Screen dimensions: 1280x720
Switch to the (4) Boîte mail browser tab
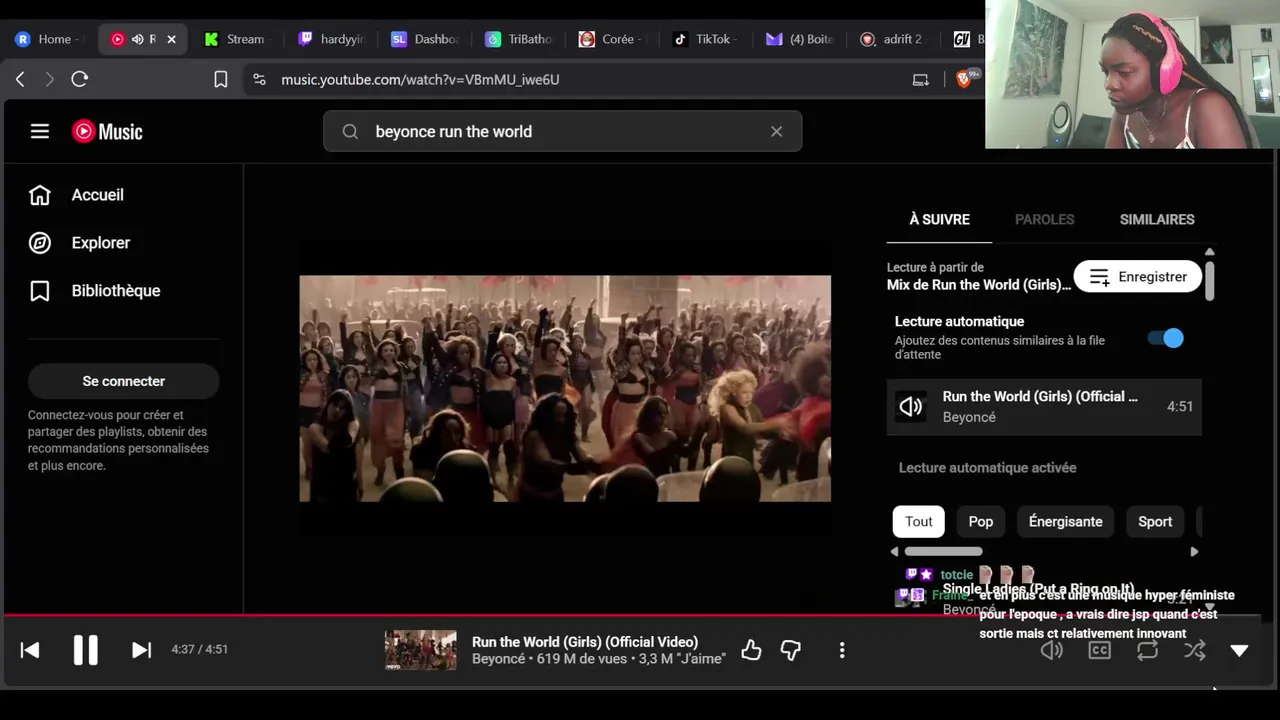(800, 39)
